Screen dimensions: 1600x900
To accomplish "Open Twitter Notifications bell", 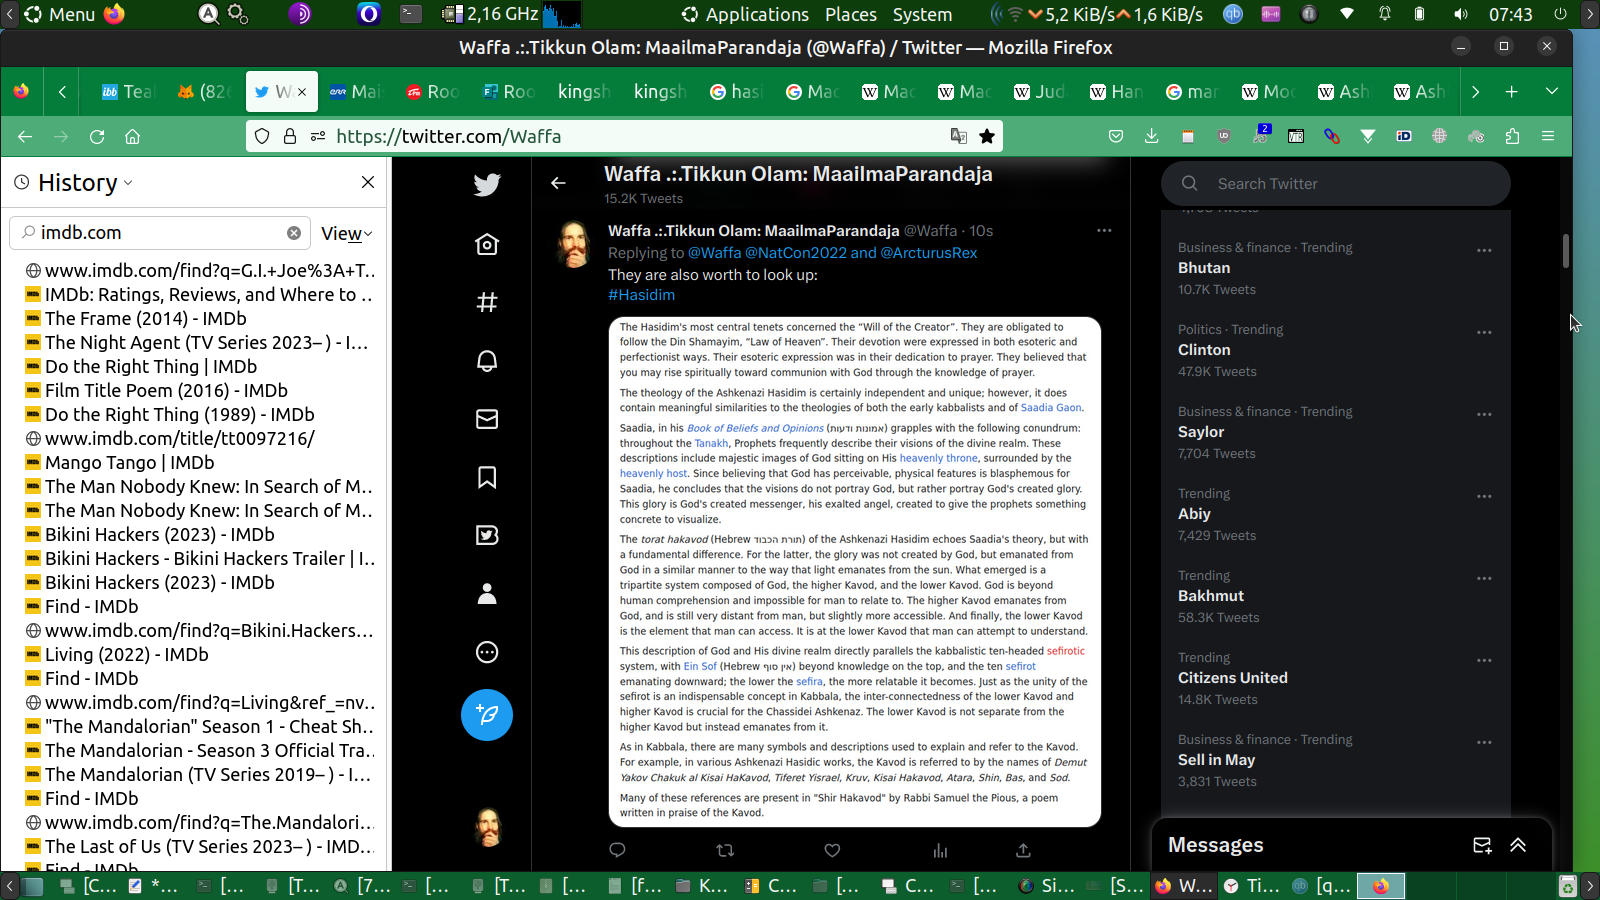I will pos(487,361).
